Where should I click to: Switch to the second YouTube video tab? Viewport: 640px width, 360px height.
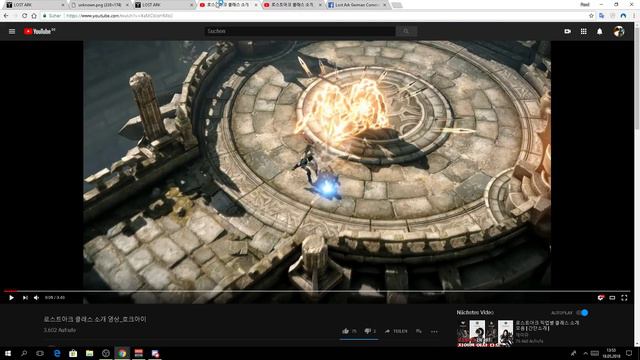click(x=293, y=5)
